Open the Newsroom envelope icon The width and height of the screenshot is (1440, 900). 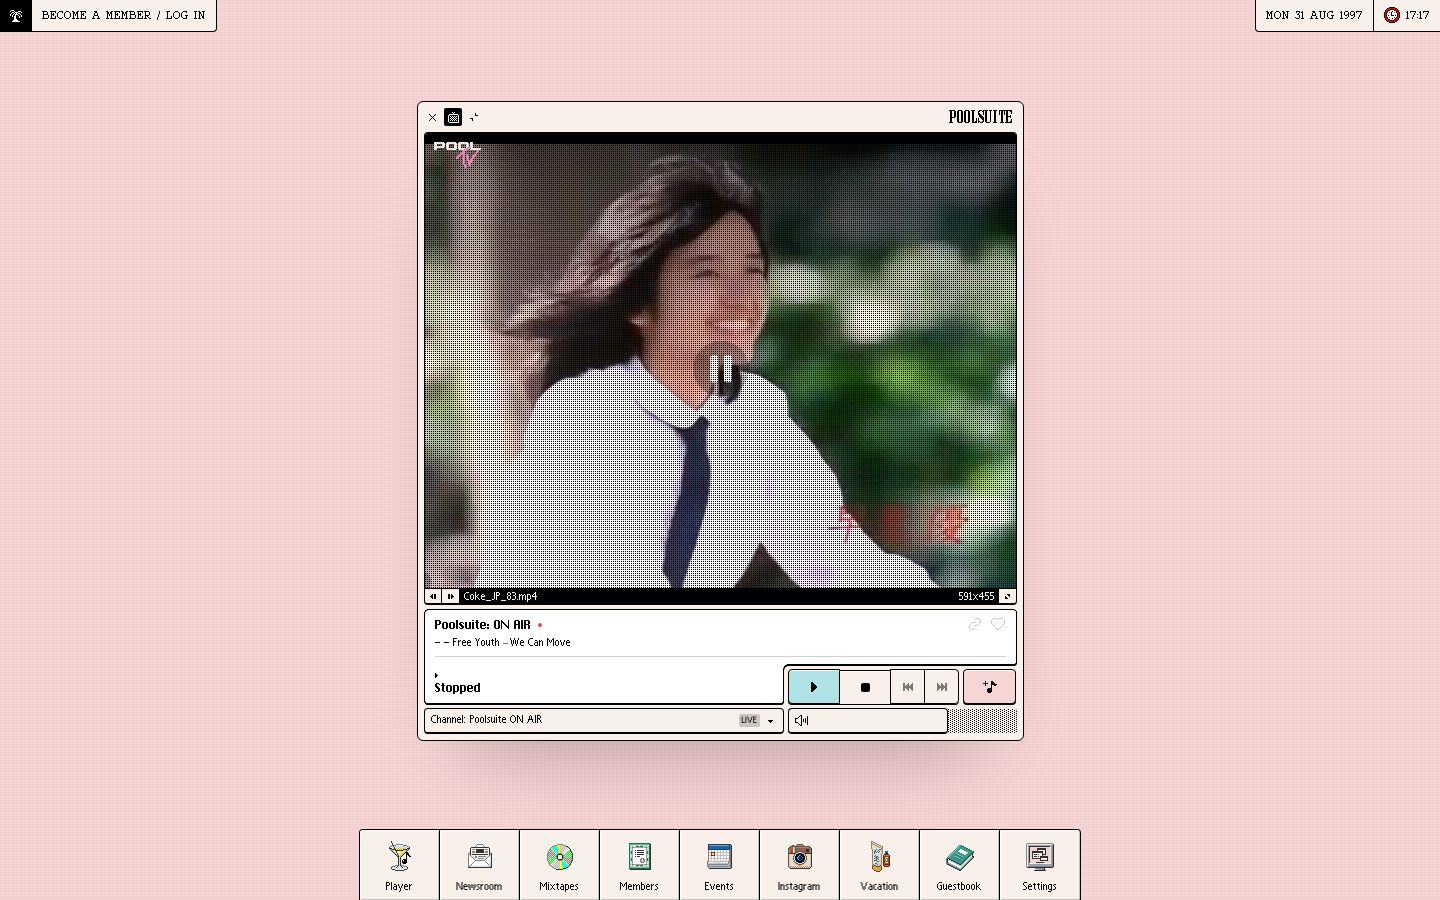coord(479,865)
